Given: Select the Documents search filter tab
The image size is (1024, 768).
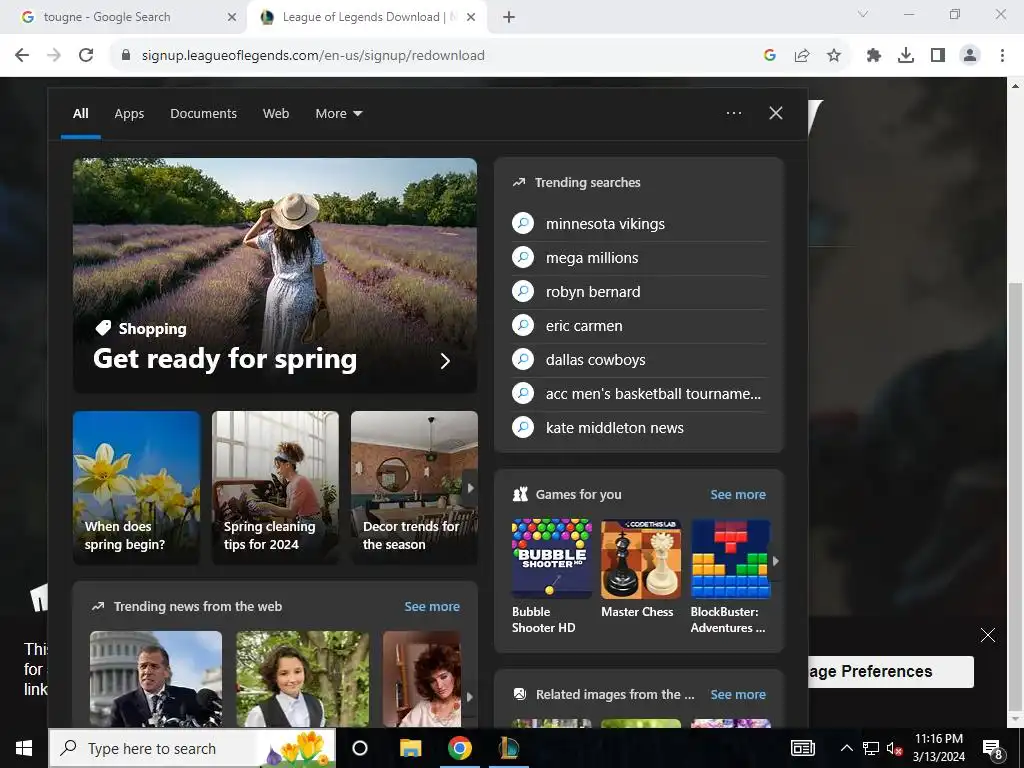Looking at the screenshot, I should coord(203,114).
